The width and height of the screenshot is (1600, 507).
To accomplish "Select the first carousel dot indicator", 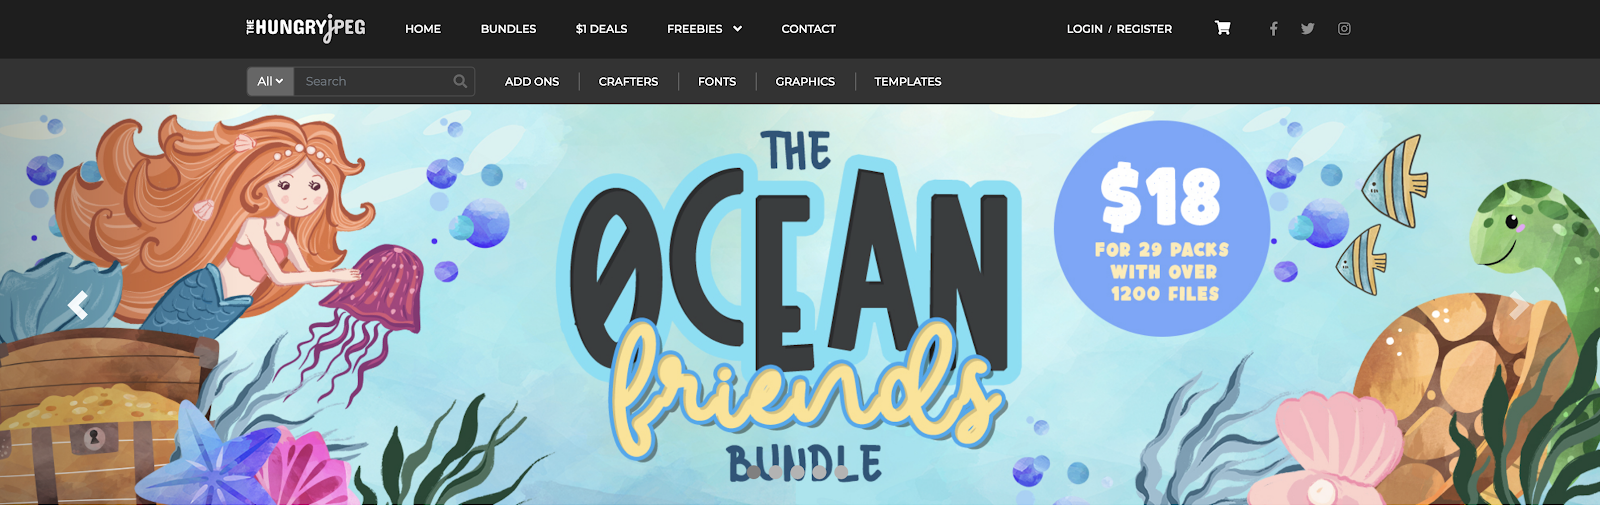I will pyautogui.click(x=753, y=472).
